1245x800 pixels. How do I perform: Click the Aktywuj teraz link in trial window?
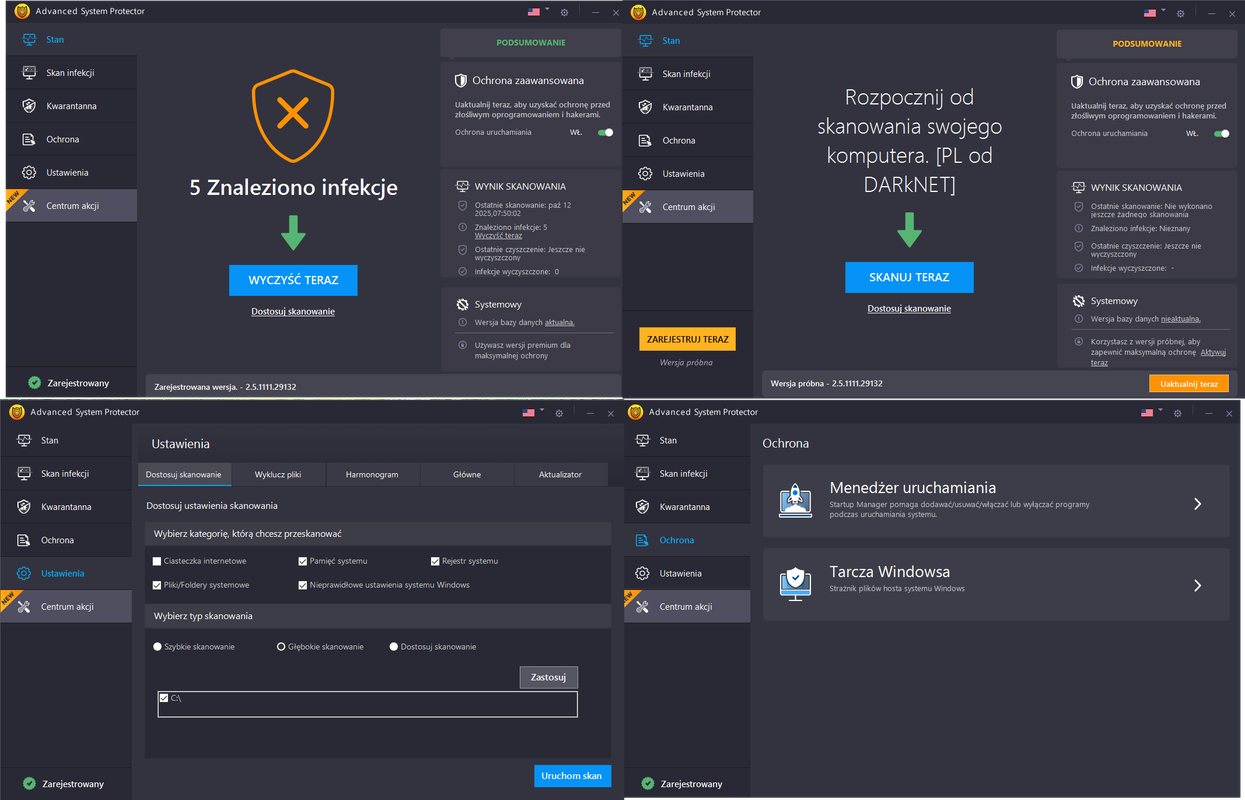[x=1213, y=352]
